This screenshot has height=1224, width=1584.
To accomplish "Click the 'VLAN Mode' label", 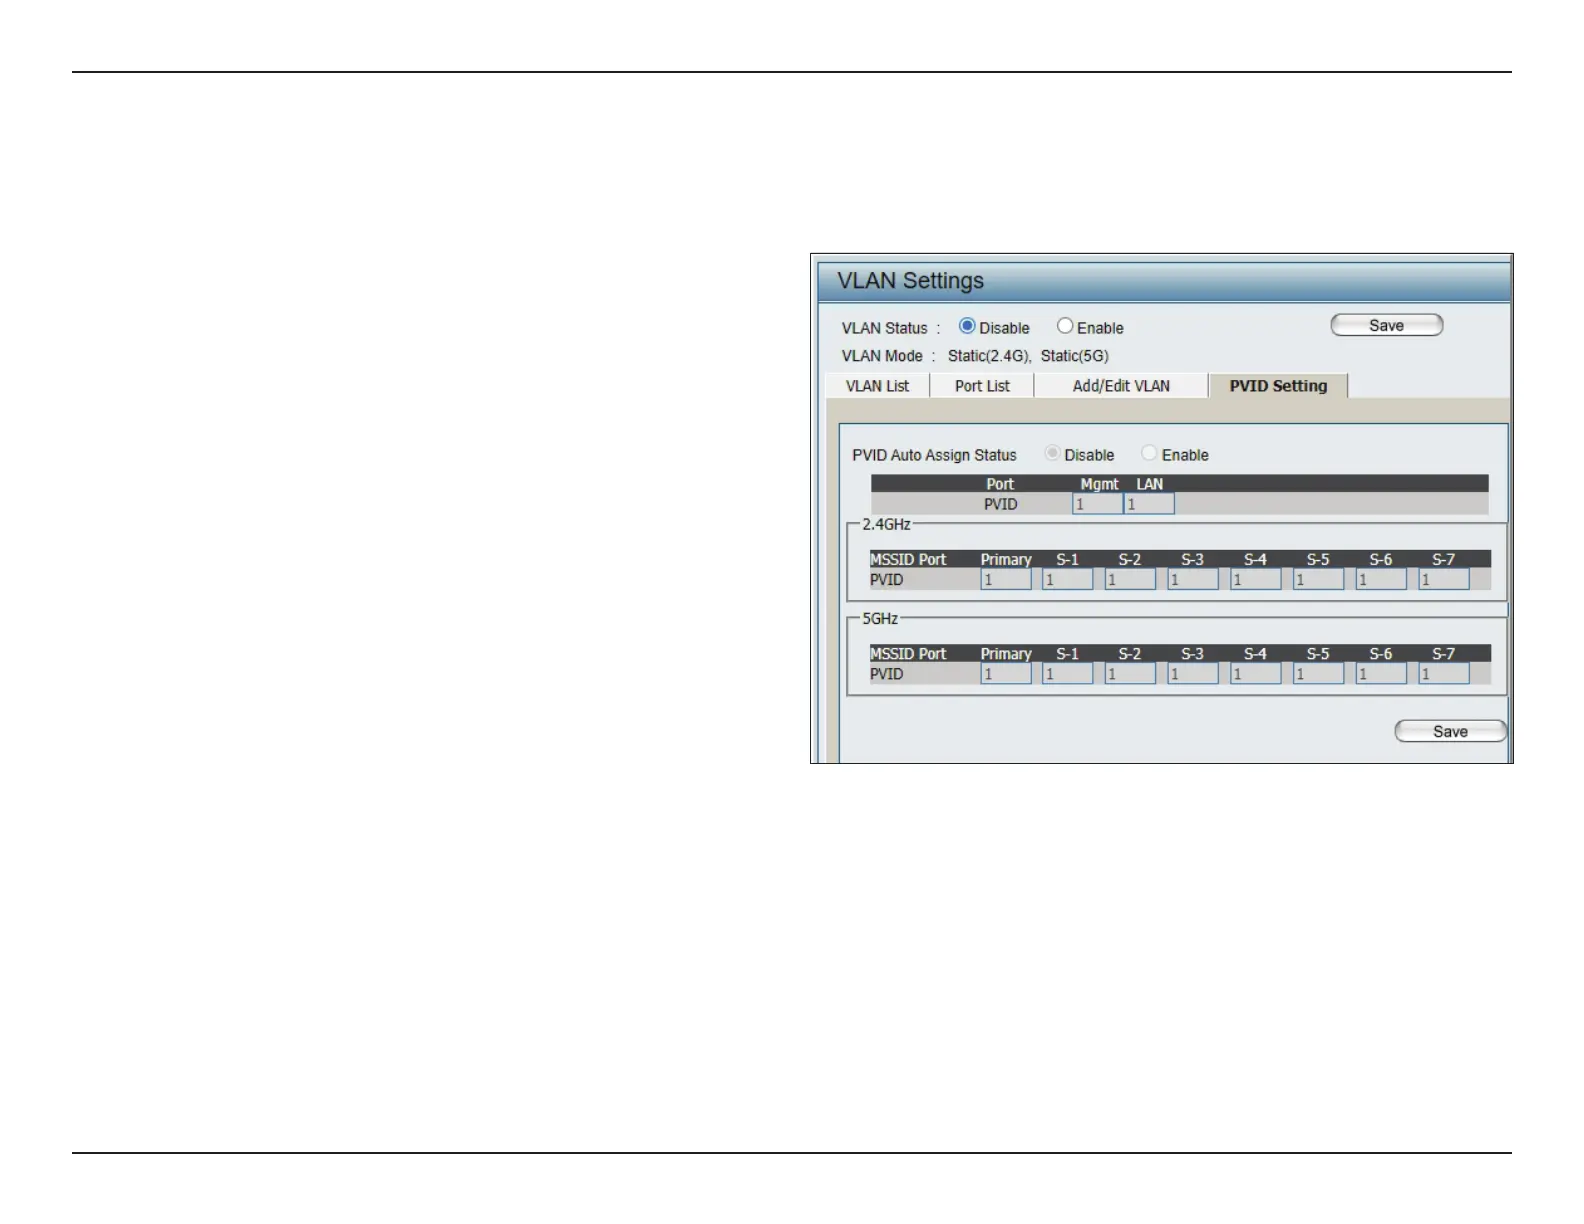I will click(882, 356).
